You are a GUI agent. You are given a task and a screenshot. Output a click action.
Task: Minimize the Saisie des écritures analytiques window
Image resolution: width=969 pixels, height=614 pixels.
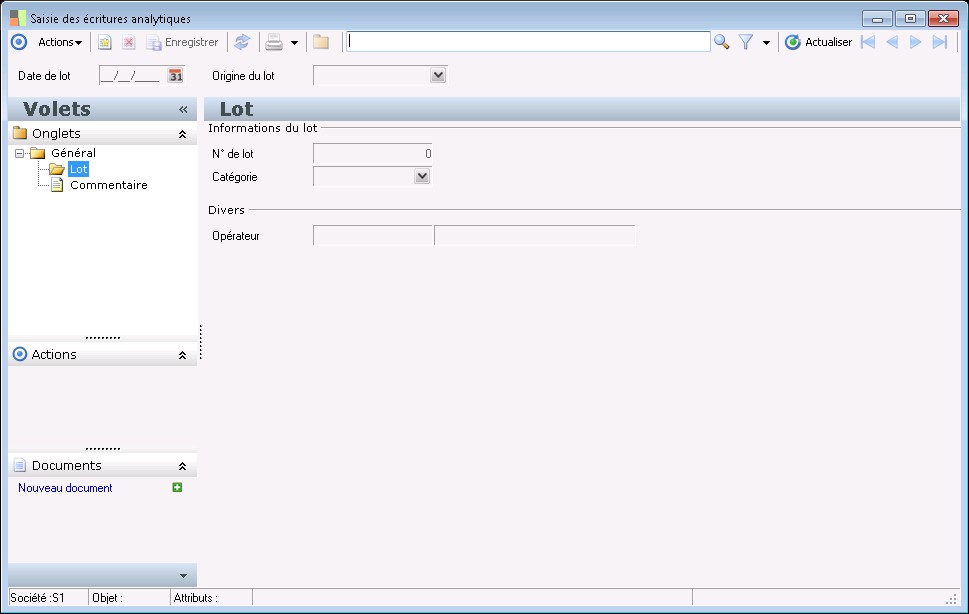point(877,19)
